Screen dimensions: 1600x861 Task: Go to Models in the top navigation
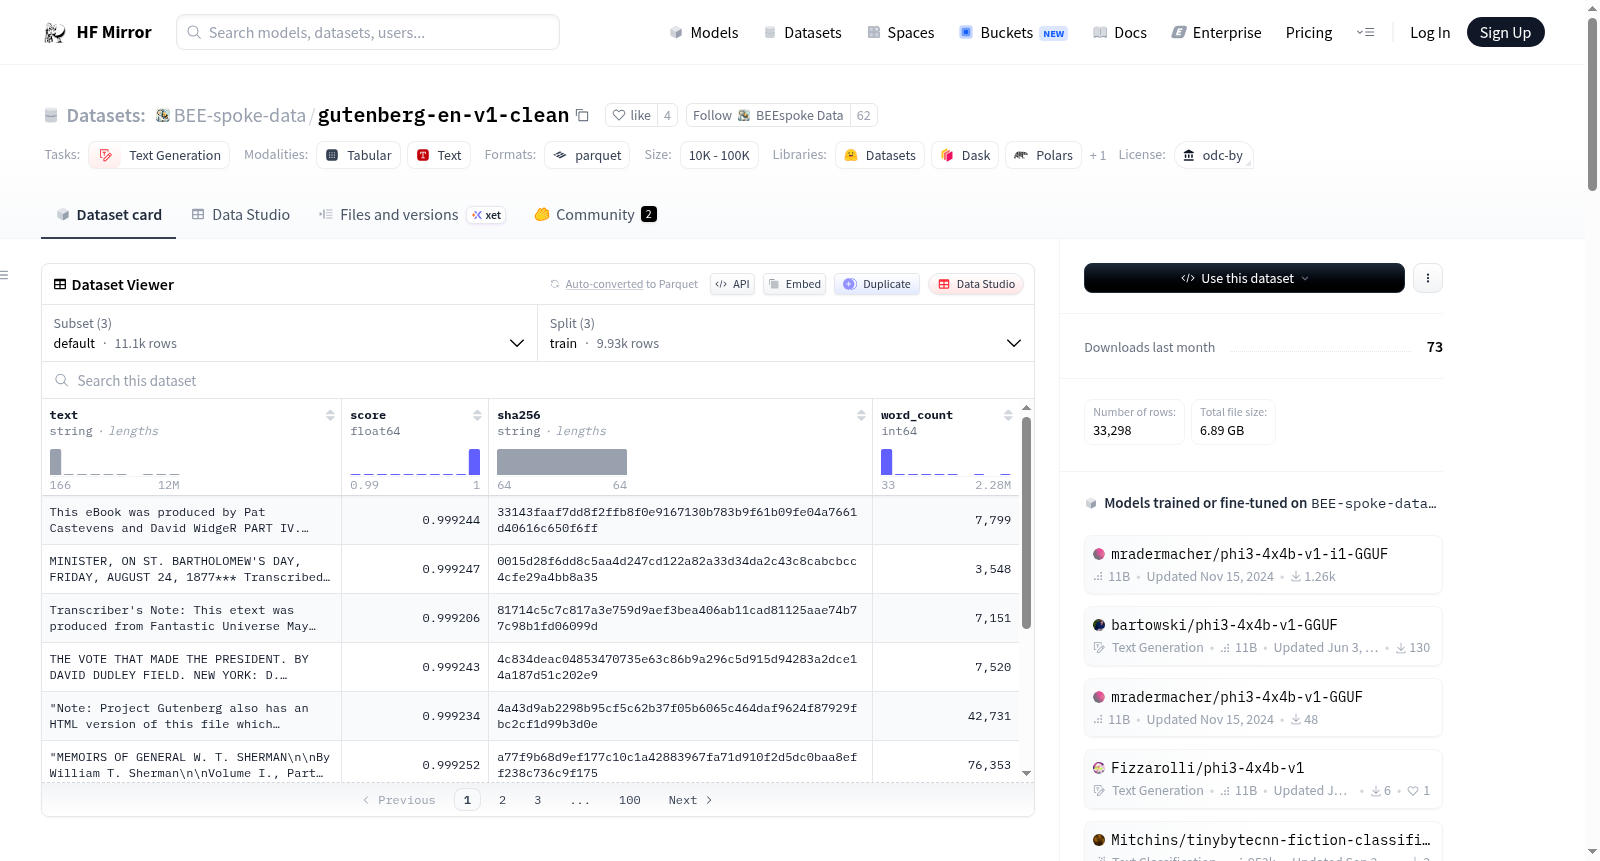pyautogui.click(x=704, y=33)
